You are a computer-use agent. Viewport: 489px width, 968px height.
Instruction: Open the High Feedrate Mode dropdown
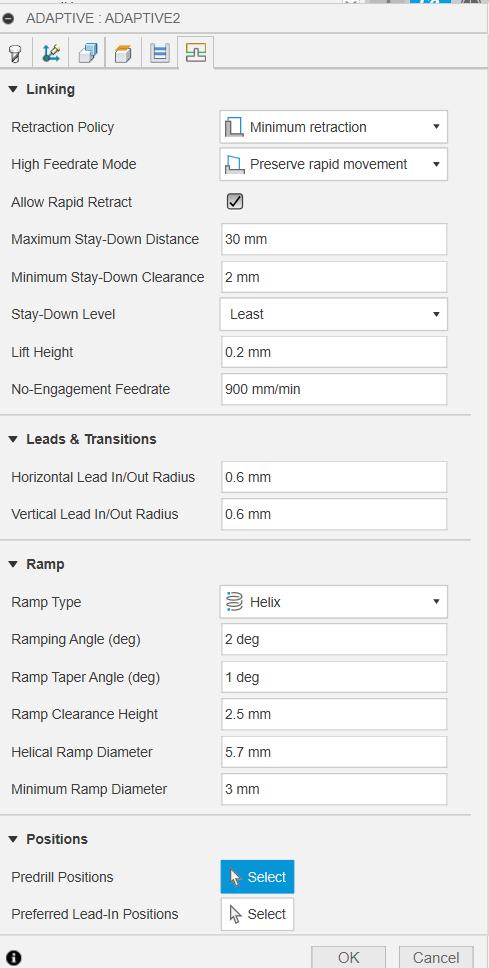tap(333, 164)
